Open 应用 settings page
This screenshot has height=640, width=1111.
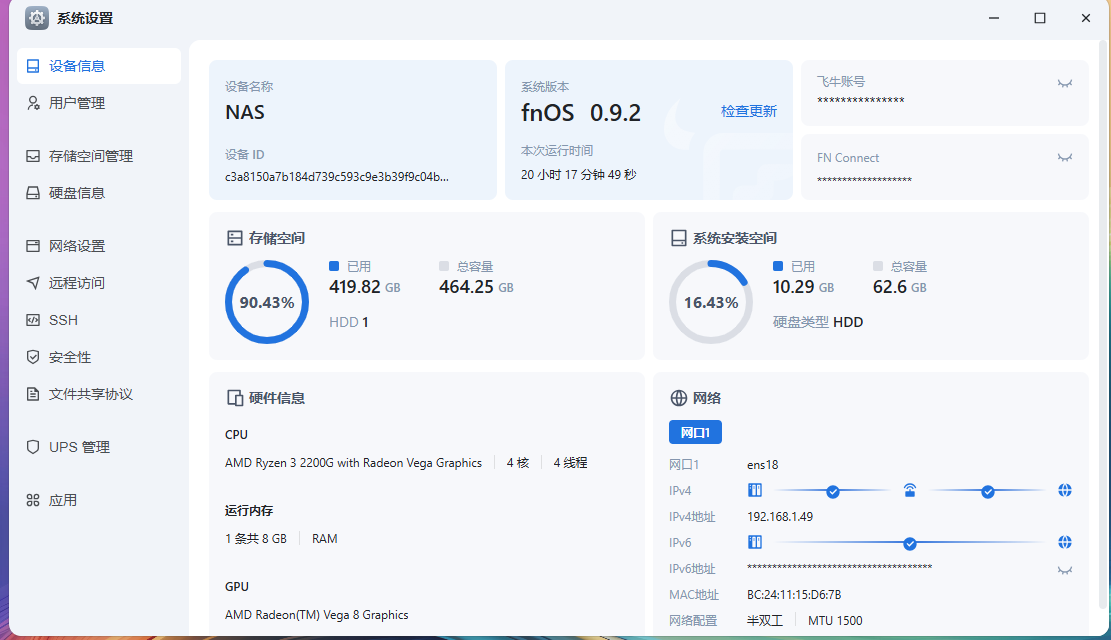pos(98,500)
